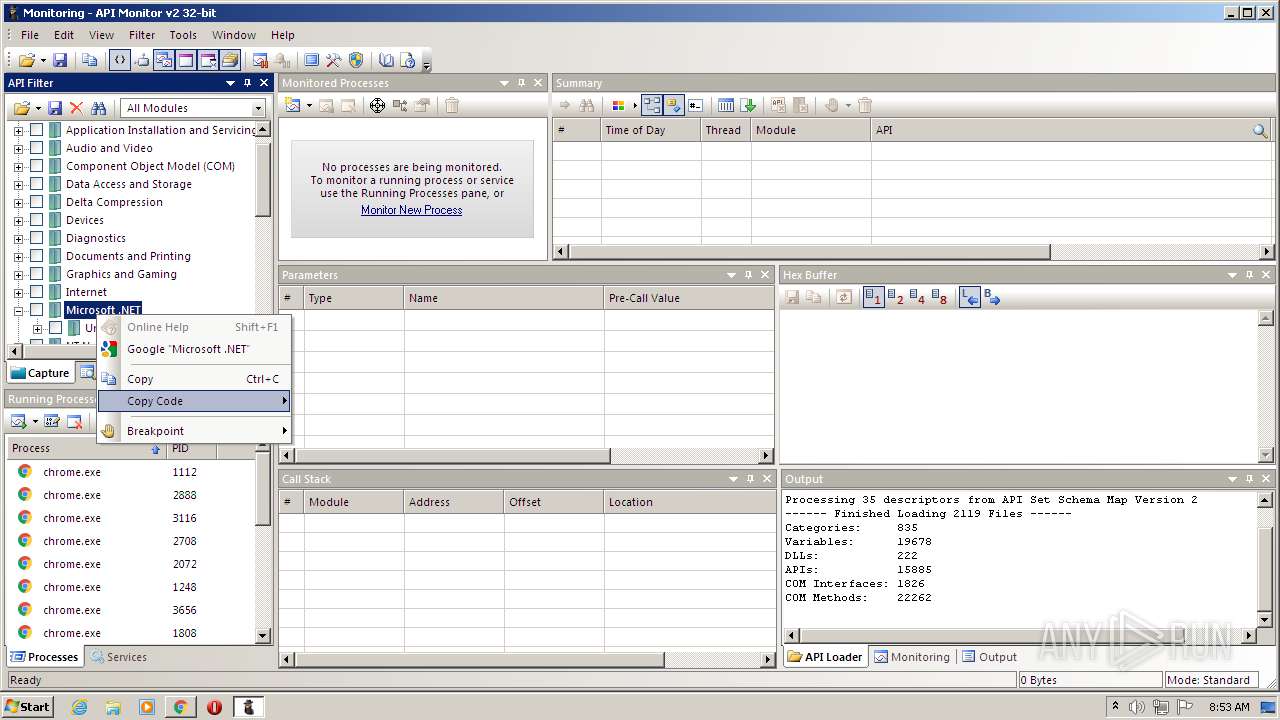Select Breakpoint in context menu

pyautogui.click(x=194, y=431)
